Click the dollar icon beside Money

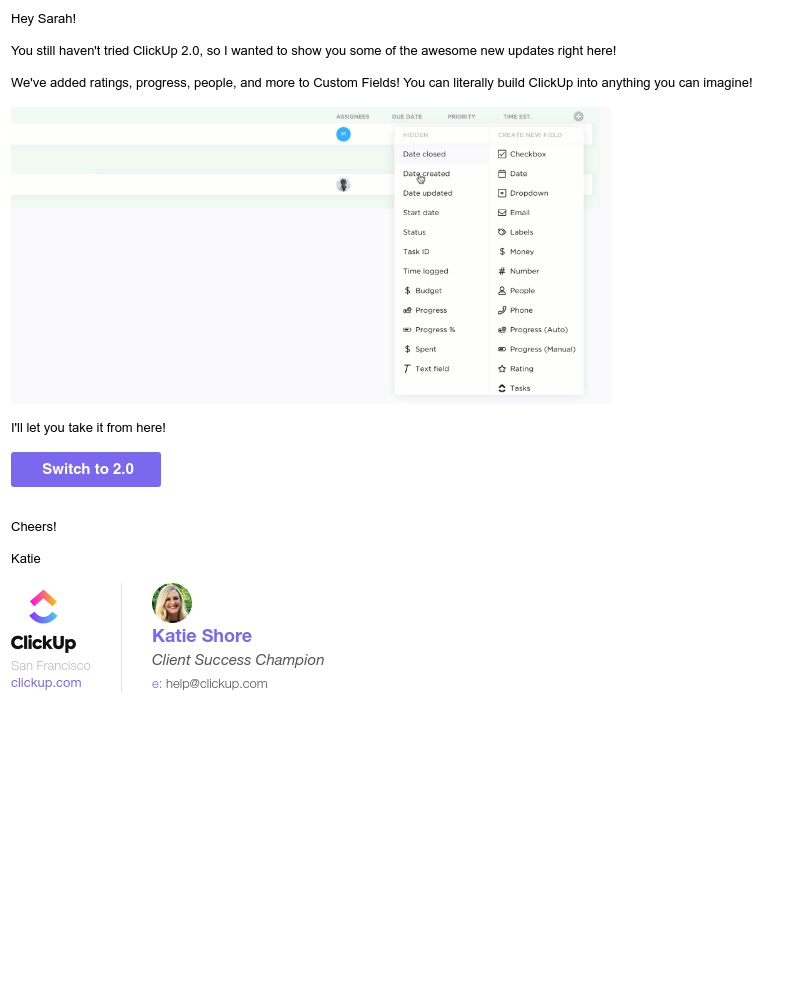[x=502, y=252]
